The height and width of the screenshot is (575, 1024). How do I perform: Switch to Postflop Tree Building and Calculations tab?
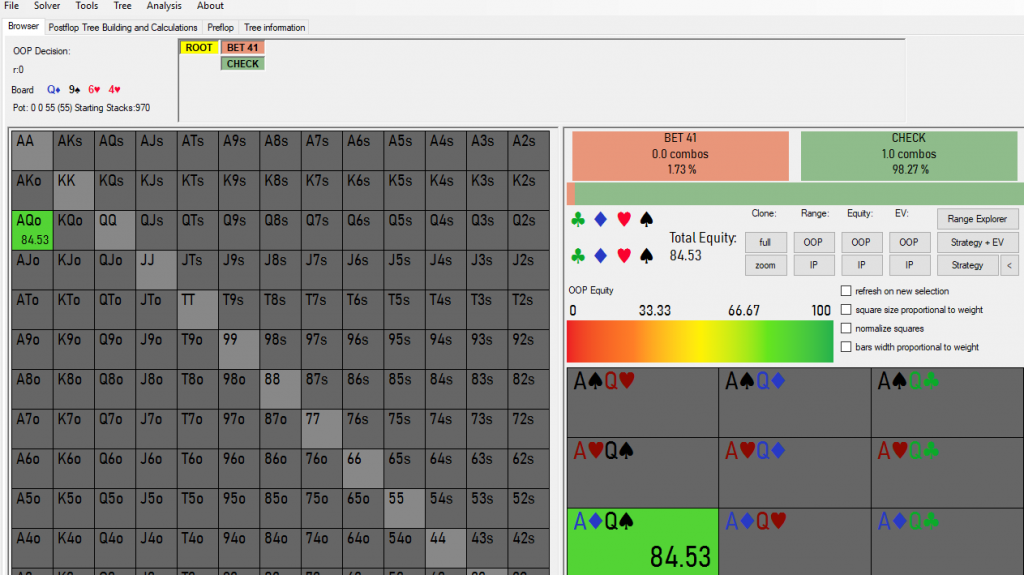(123, 27)
